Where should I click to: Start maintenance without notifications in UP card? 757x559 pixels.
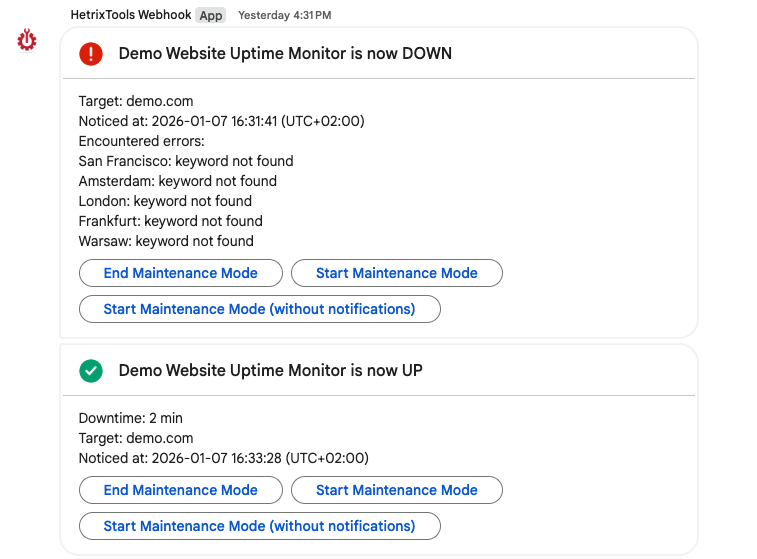click(x=259, y=526)
